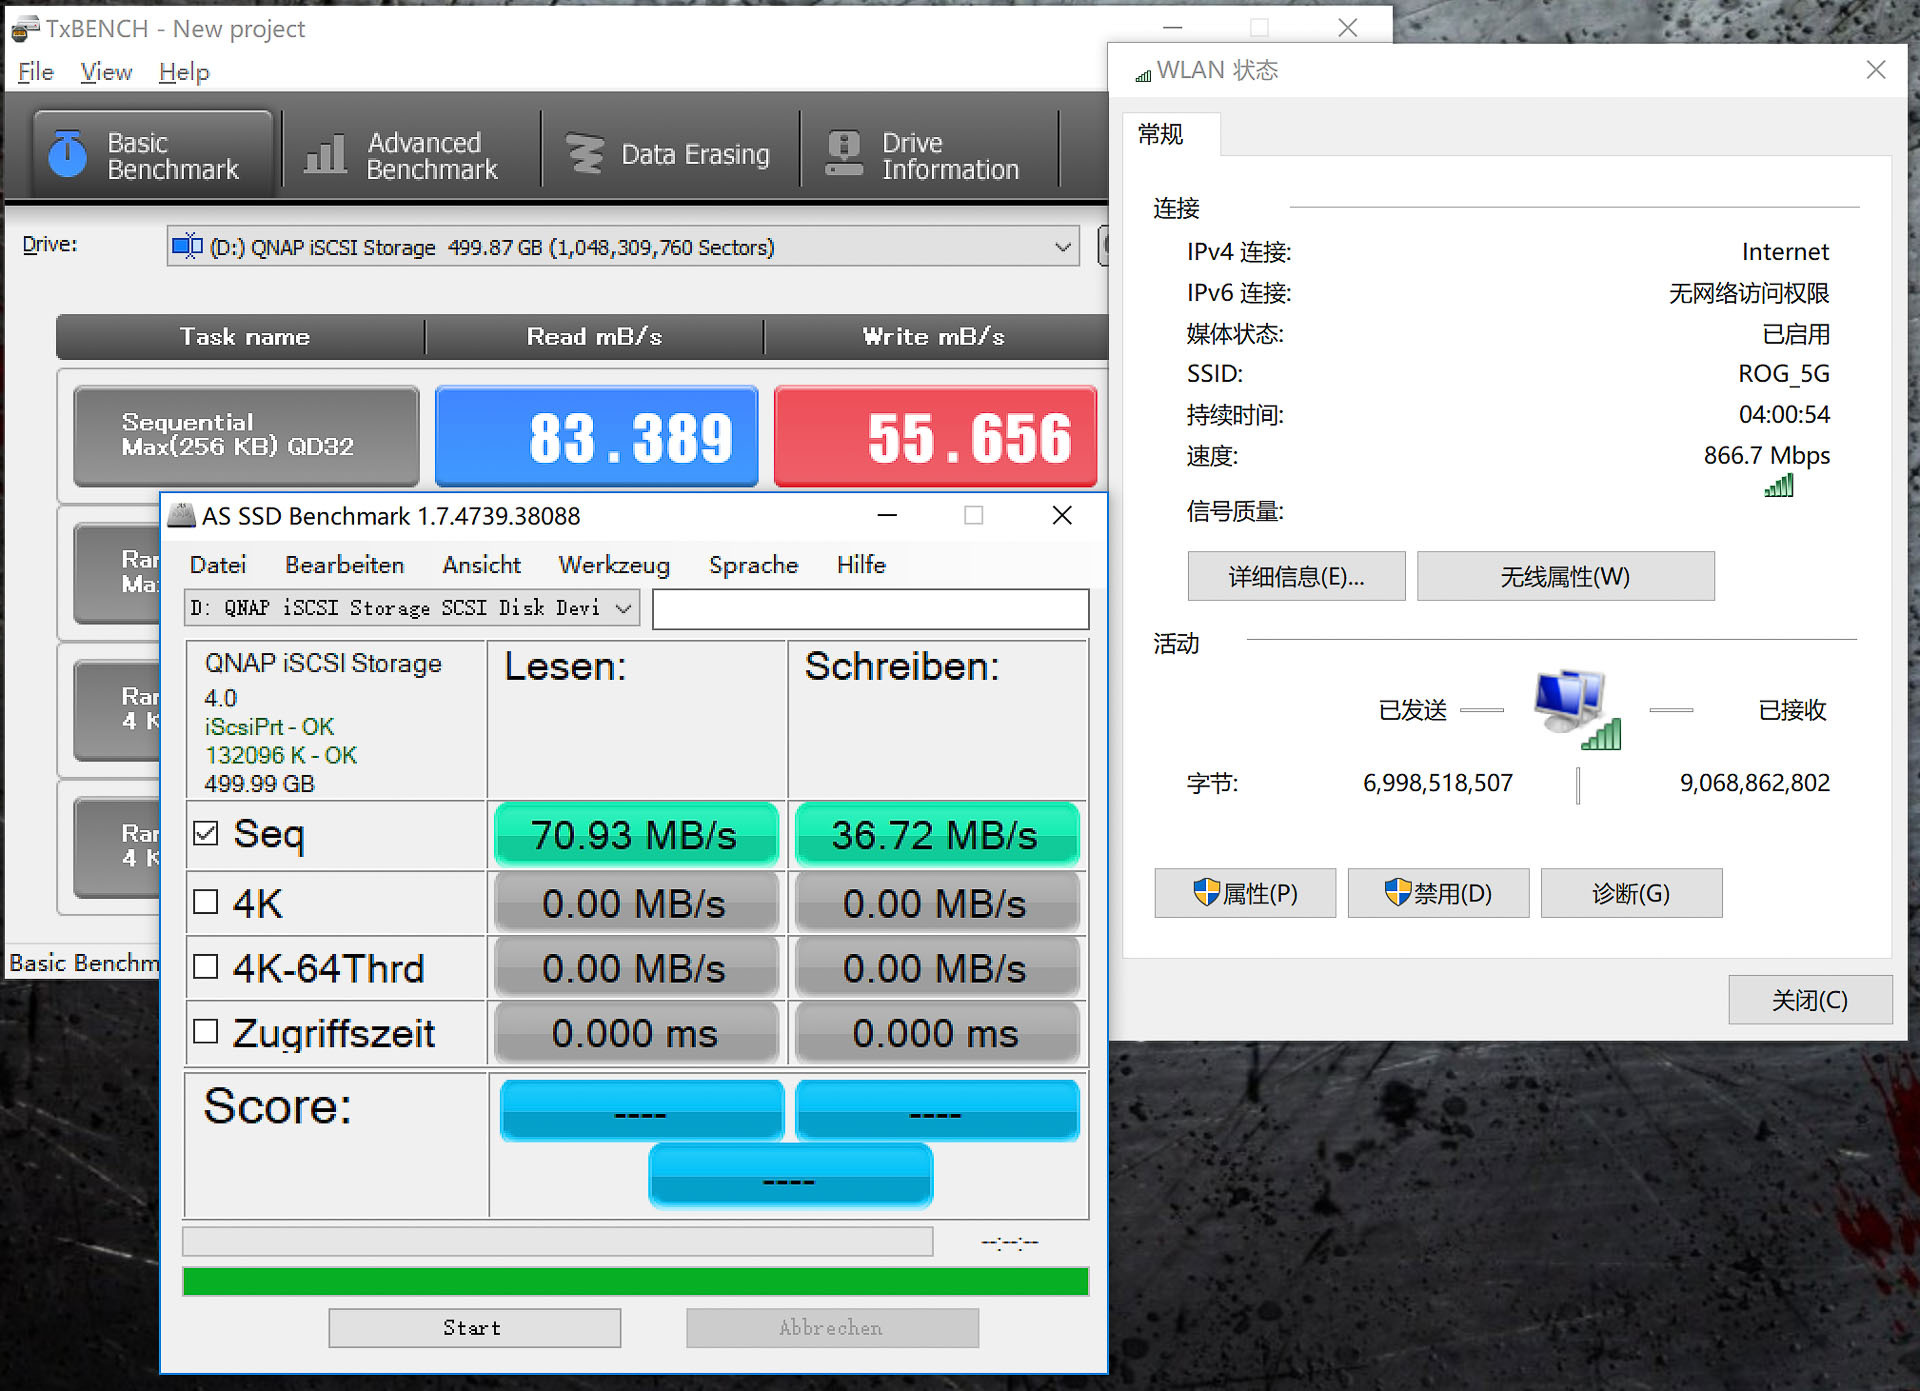Enable the Zugriffszeit checkbox
This screenshot has height=1391, width=1920.
206,1032
